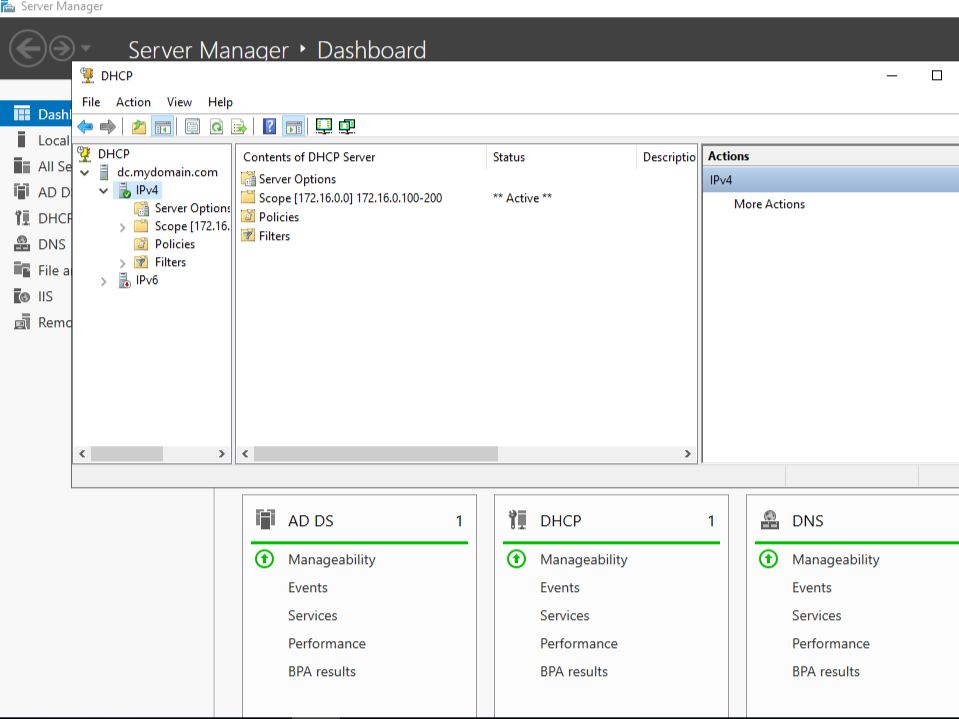Select the IPv4 node in tree
The height and width of the screenshot is (719, 959).
[x=147, y=190]
